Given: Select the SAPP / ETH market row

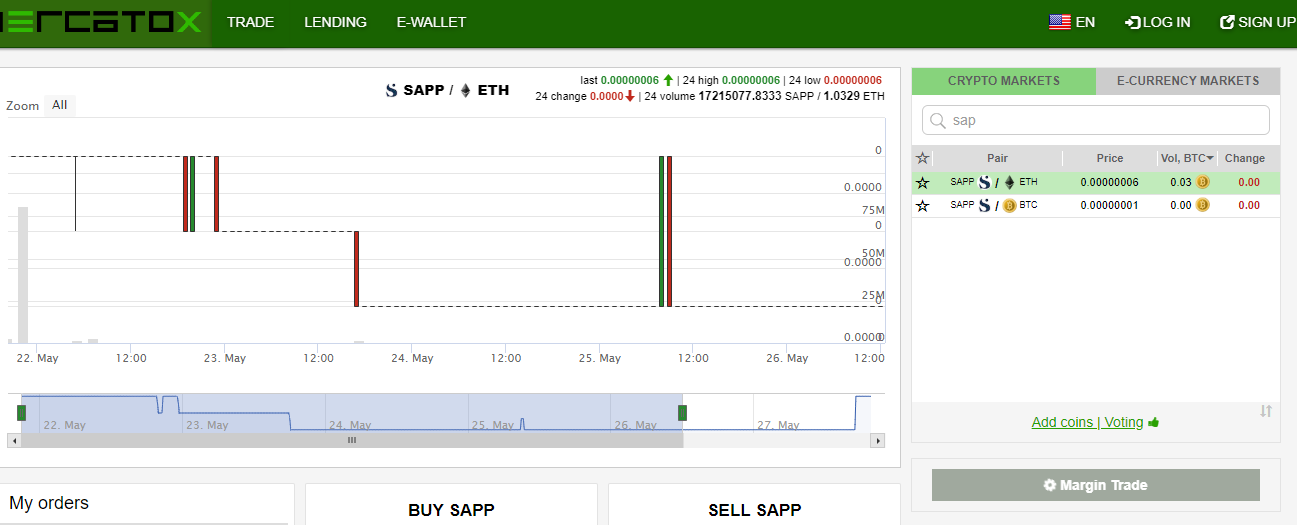Looking at the screenshot, I should 1095,182.
